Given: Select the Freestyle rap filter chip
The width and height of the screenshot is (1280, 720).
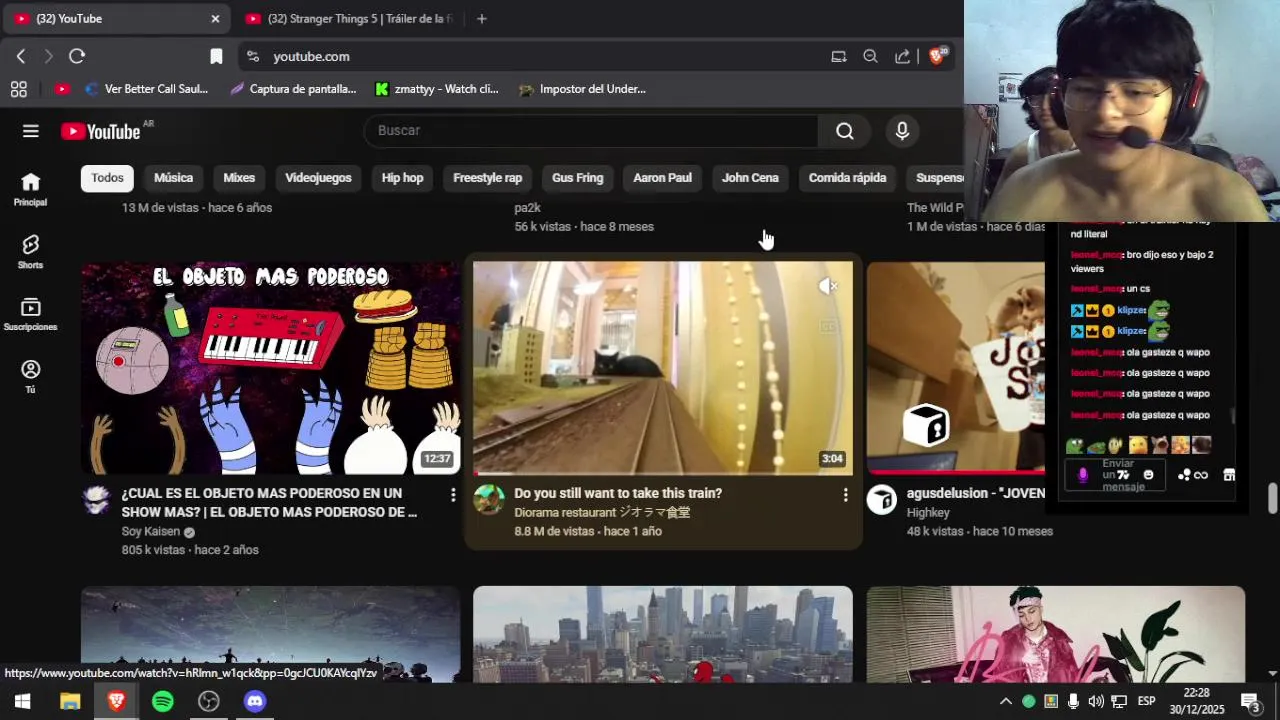Looking at the screenshot, I should point(487,178).
